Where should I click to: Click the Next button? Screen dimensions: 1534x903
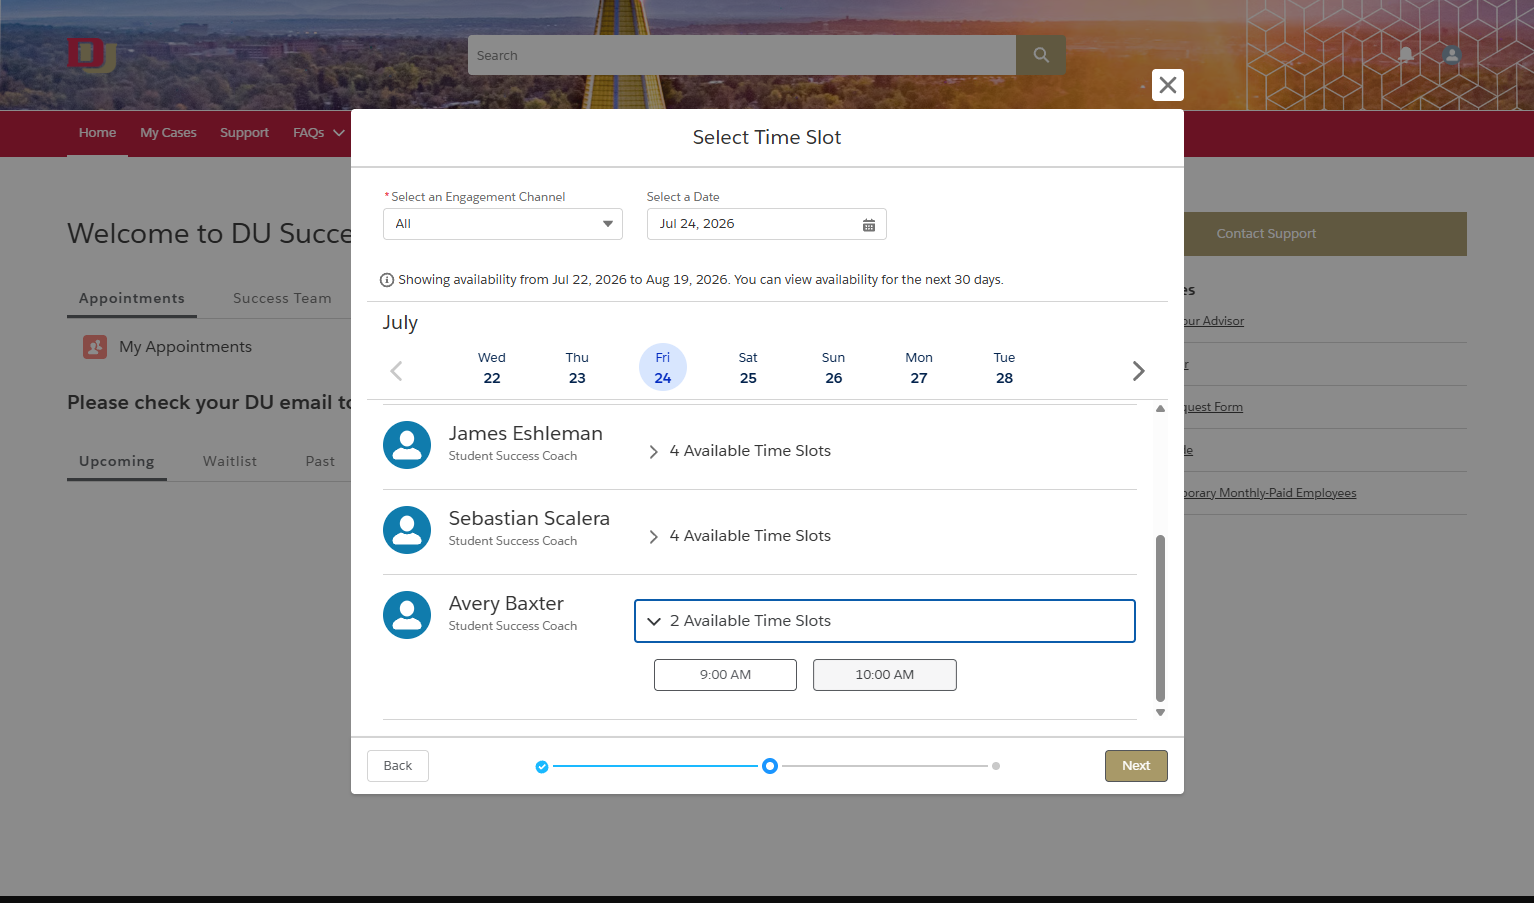point(1136,766)
